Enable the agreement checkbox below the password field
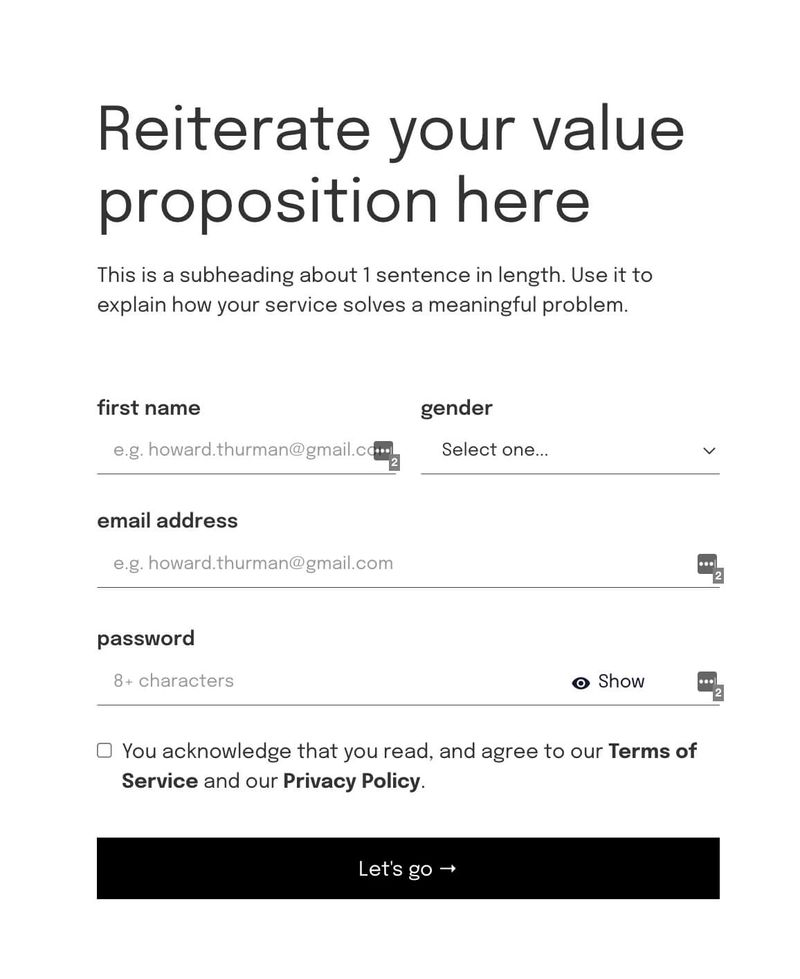The width and height of the screenshot is (800, 979). point(104,749)
